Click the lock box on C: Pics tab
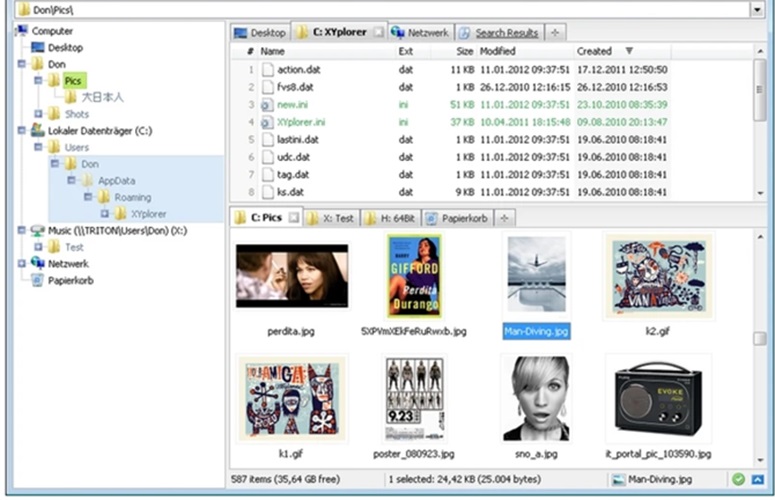Screen dimensions: 775x500 tap(294, 217)
